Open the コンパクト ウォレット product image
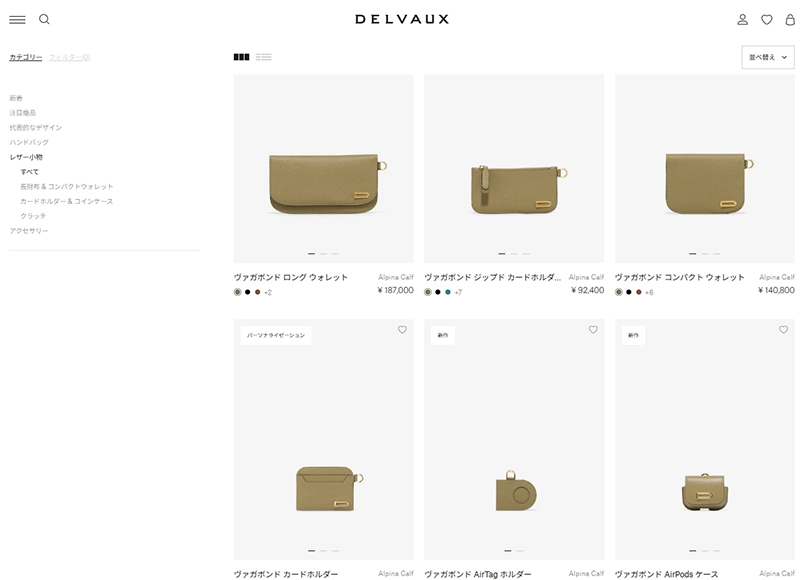The height and width of the screenshot is (580, 800). click(x=705, y=169)
